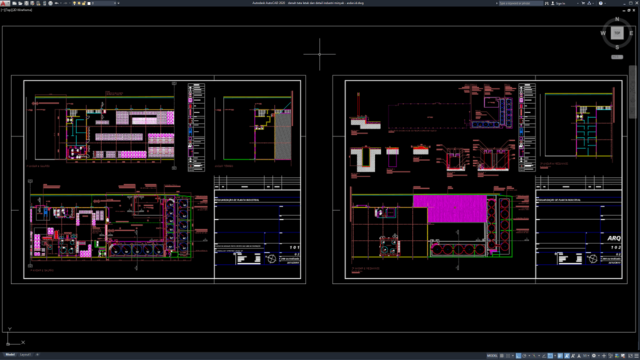Click W on the ViewCube compass
This screenshot has height=360, width=640.
point(603,33)
